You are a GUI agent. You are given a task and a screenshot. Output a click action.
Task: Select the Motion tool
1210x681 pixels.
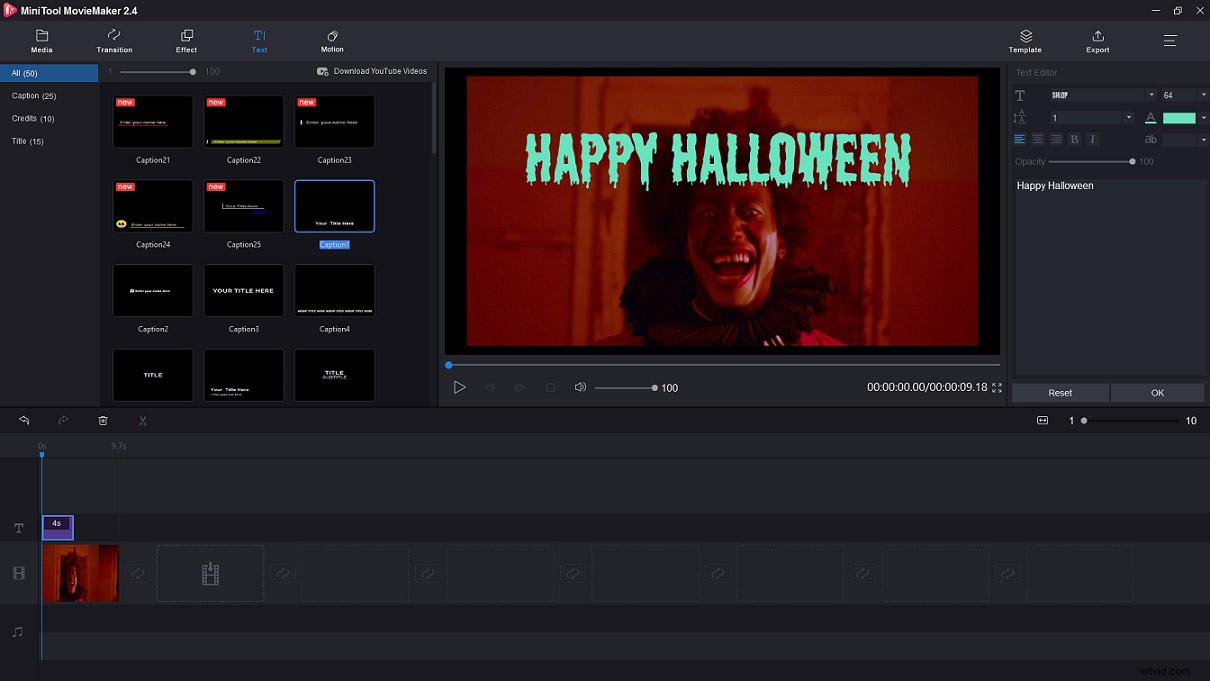pos(331,40)
